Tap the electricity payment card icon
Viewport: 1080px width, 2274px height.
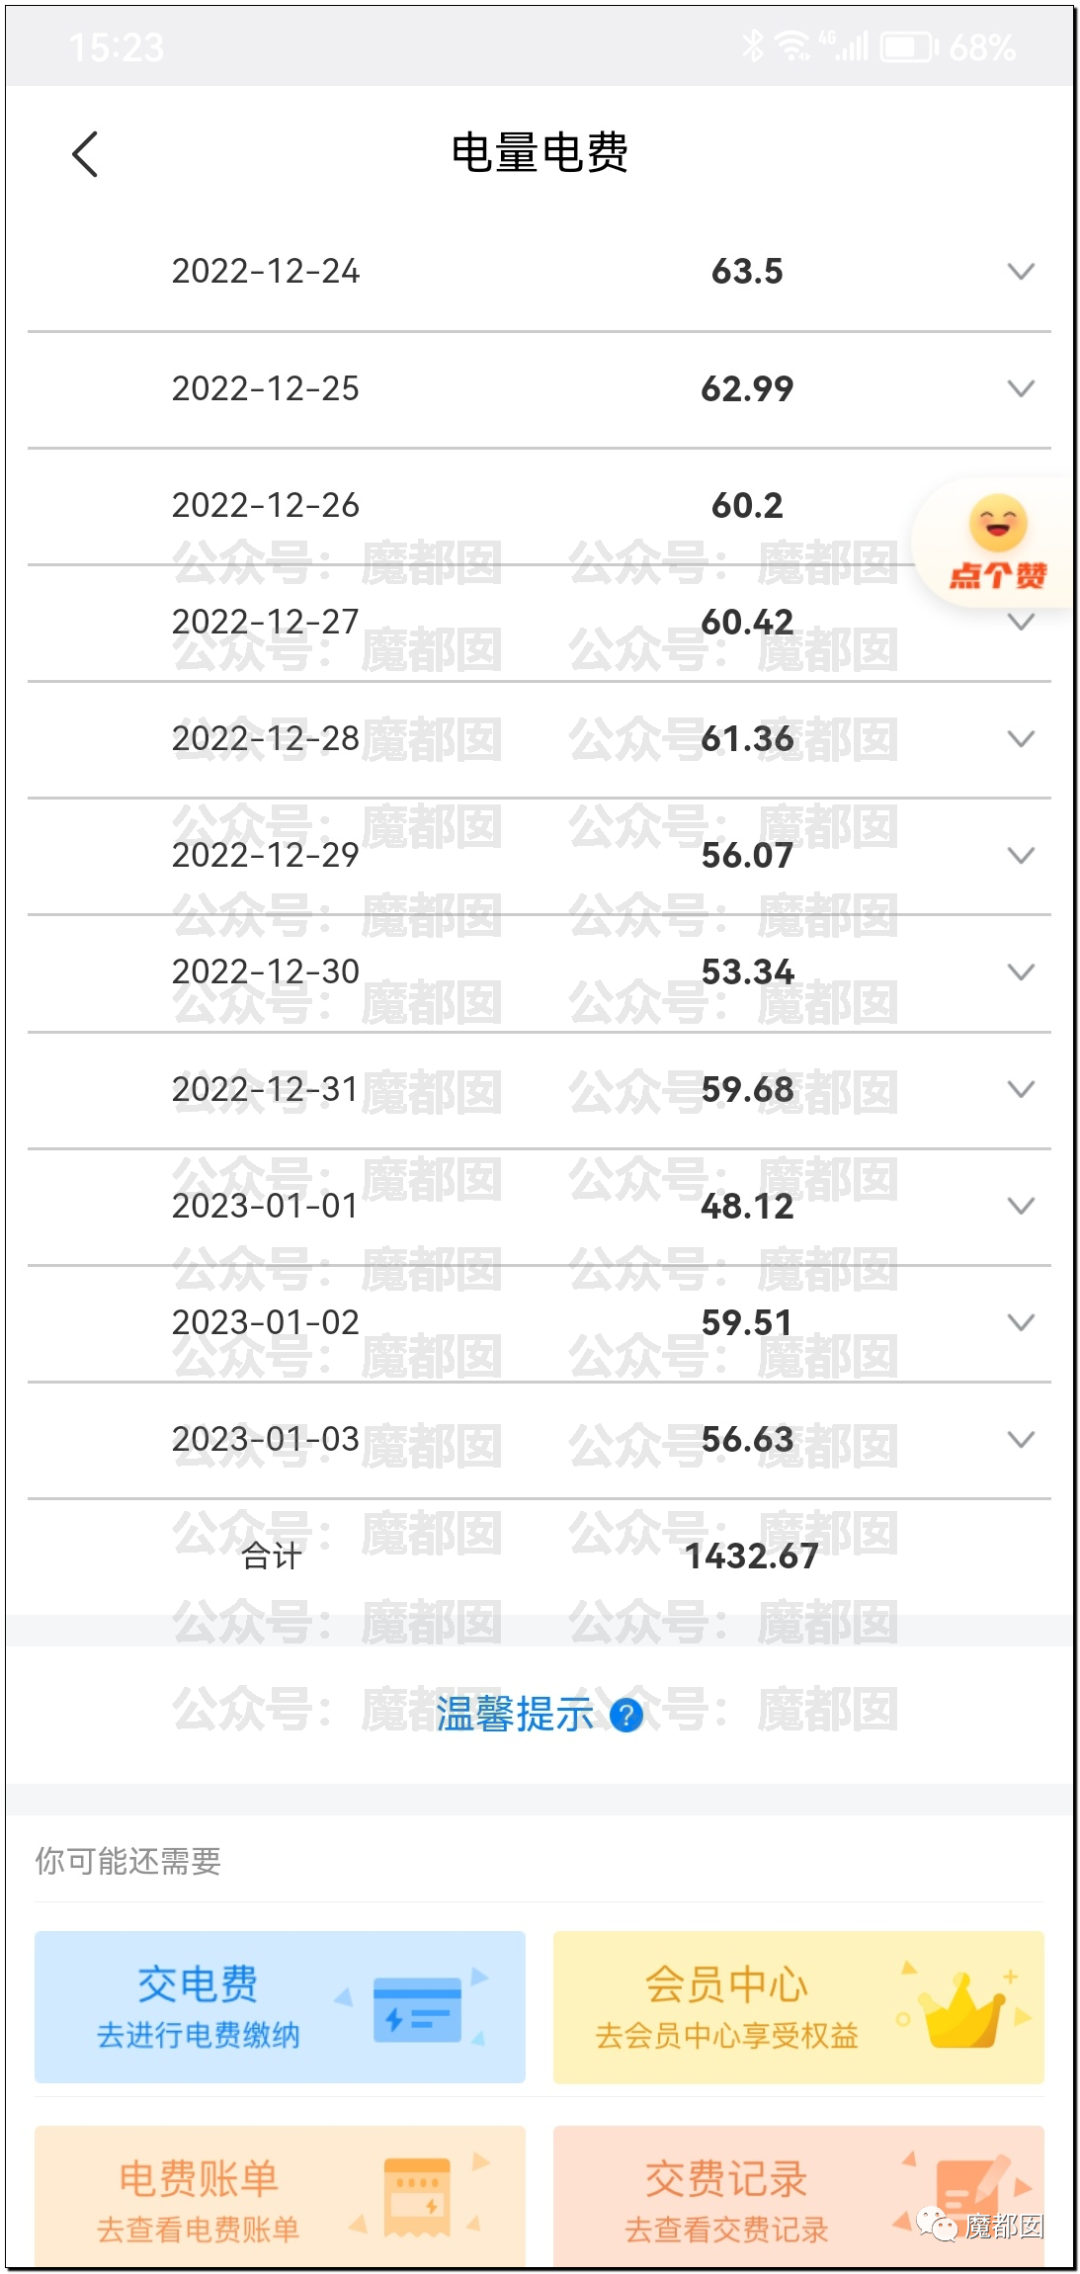tap(417, 2009)
